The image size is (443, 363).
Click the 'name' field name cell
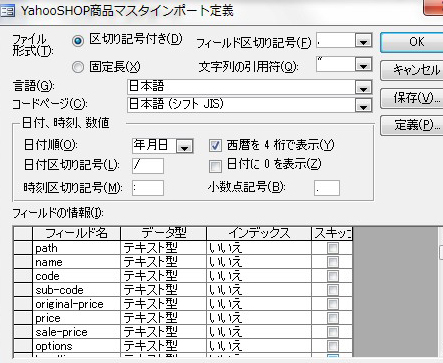coord(77,262)
